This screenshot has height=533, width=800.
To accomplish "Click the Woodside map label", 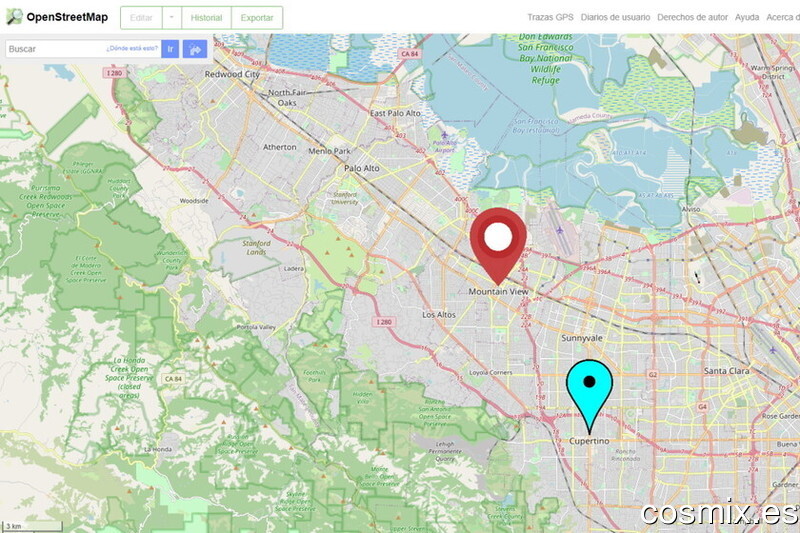I will (x=194, y=201).
